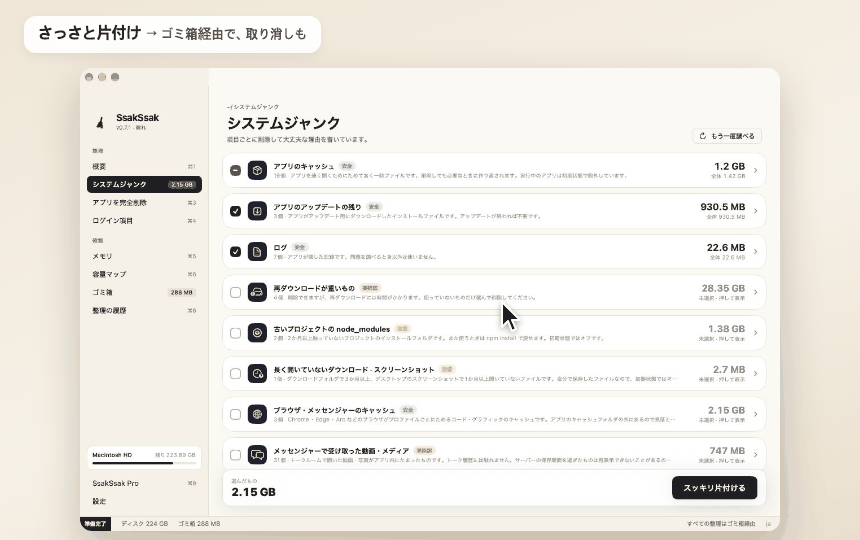Image resolution: width=860 pixels, height=540 pixels.
Task: Click the 2.15 GB badge on システムジャンク
Action: pyautogui.click(x=182, y=184)
